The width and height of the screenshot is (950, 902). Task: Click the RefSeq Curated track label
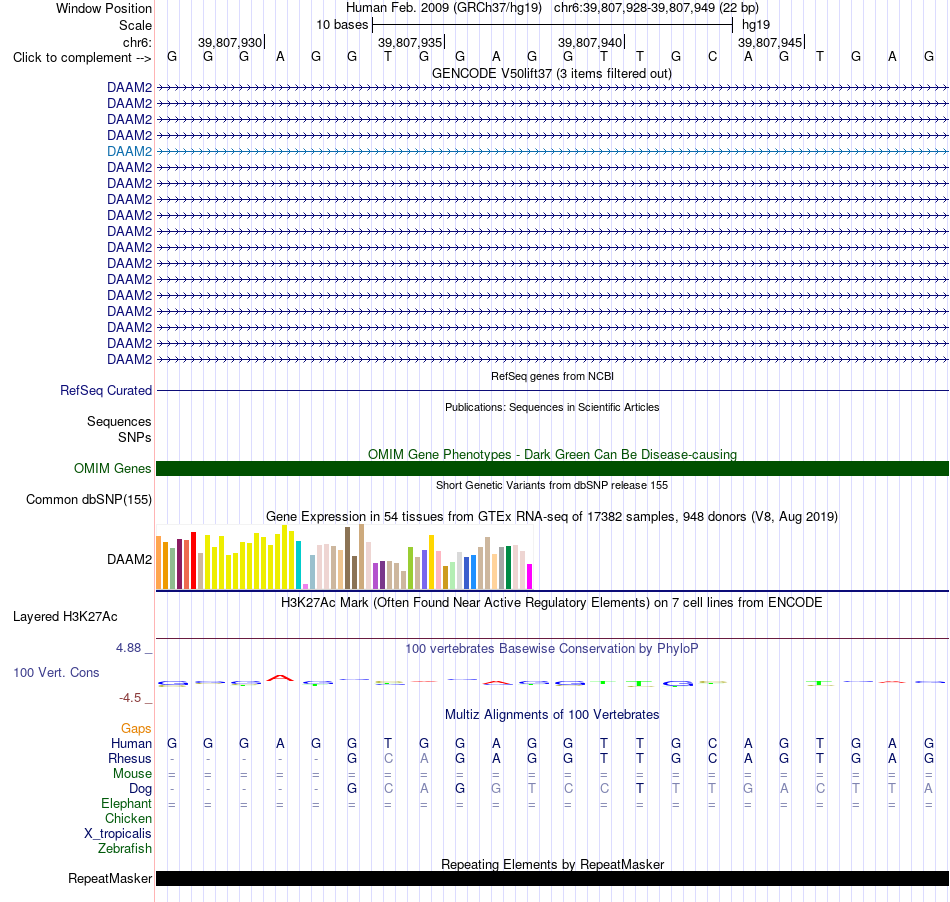(x=105, y=391)
